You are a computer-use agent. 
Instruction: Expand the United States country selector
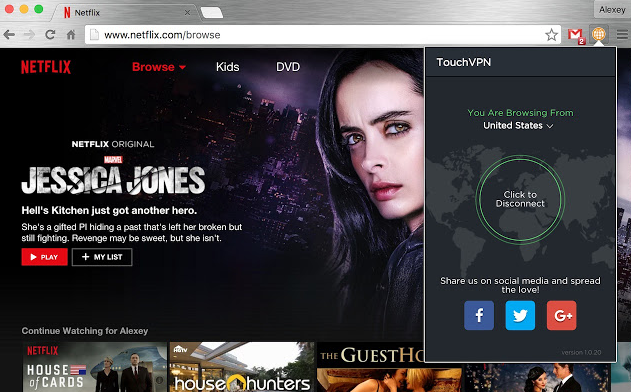point(518,126)
